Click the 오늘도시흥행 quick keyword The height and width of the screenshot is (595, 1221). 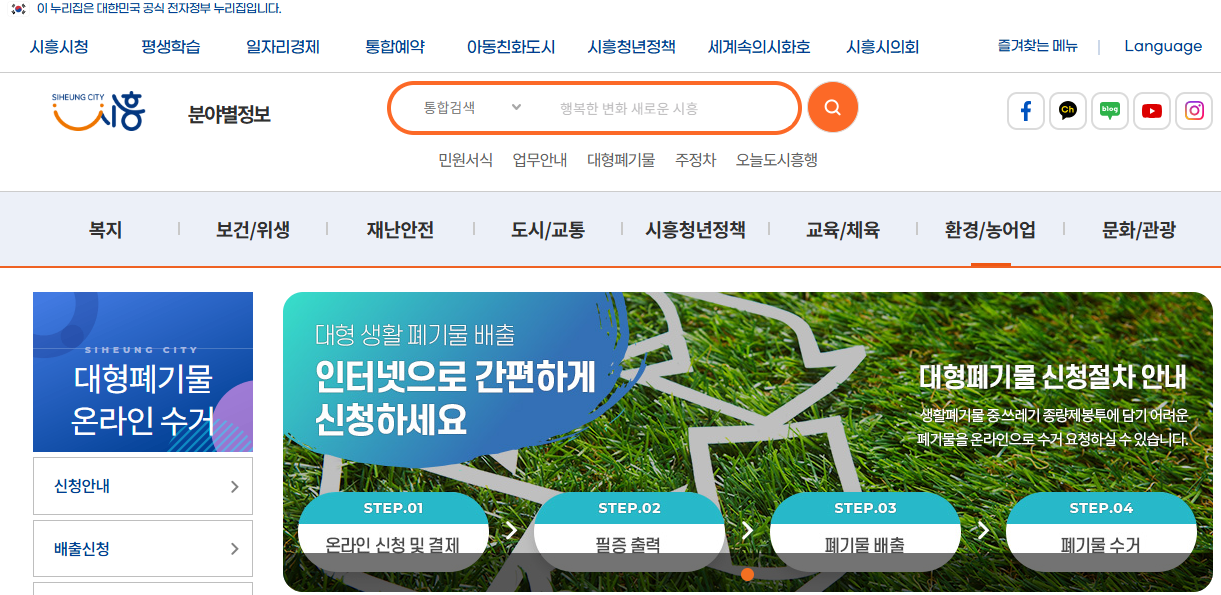(x=777, y=160)
